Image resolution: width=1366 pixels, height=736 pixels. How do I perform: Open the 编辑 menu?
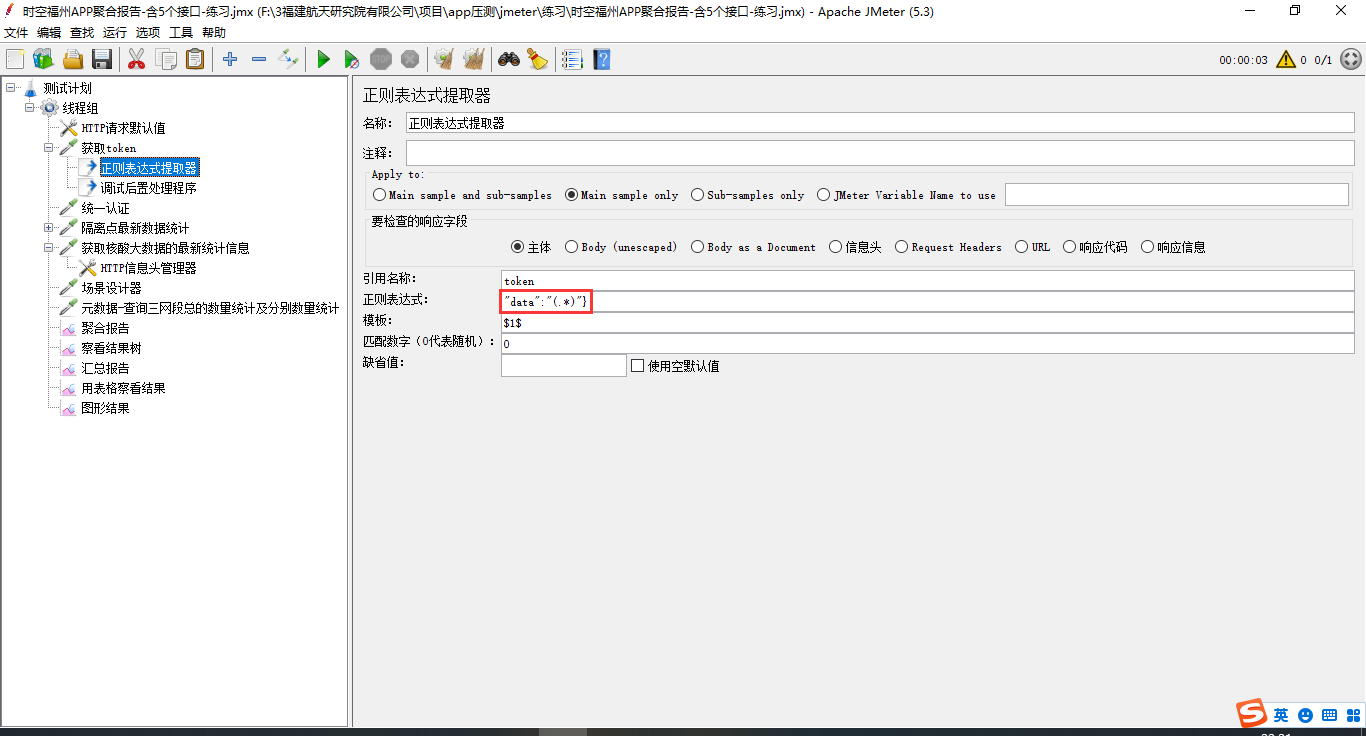click(x=49, y=32)
